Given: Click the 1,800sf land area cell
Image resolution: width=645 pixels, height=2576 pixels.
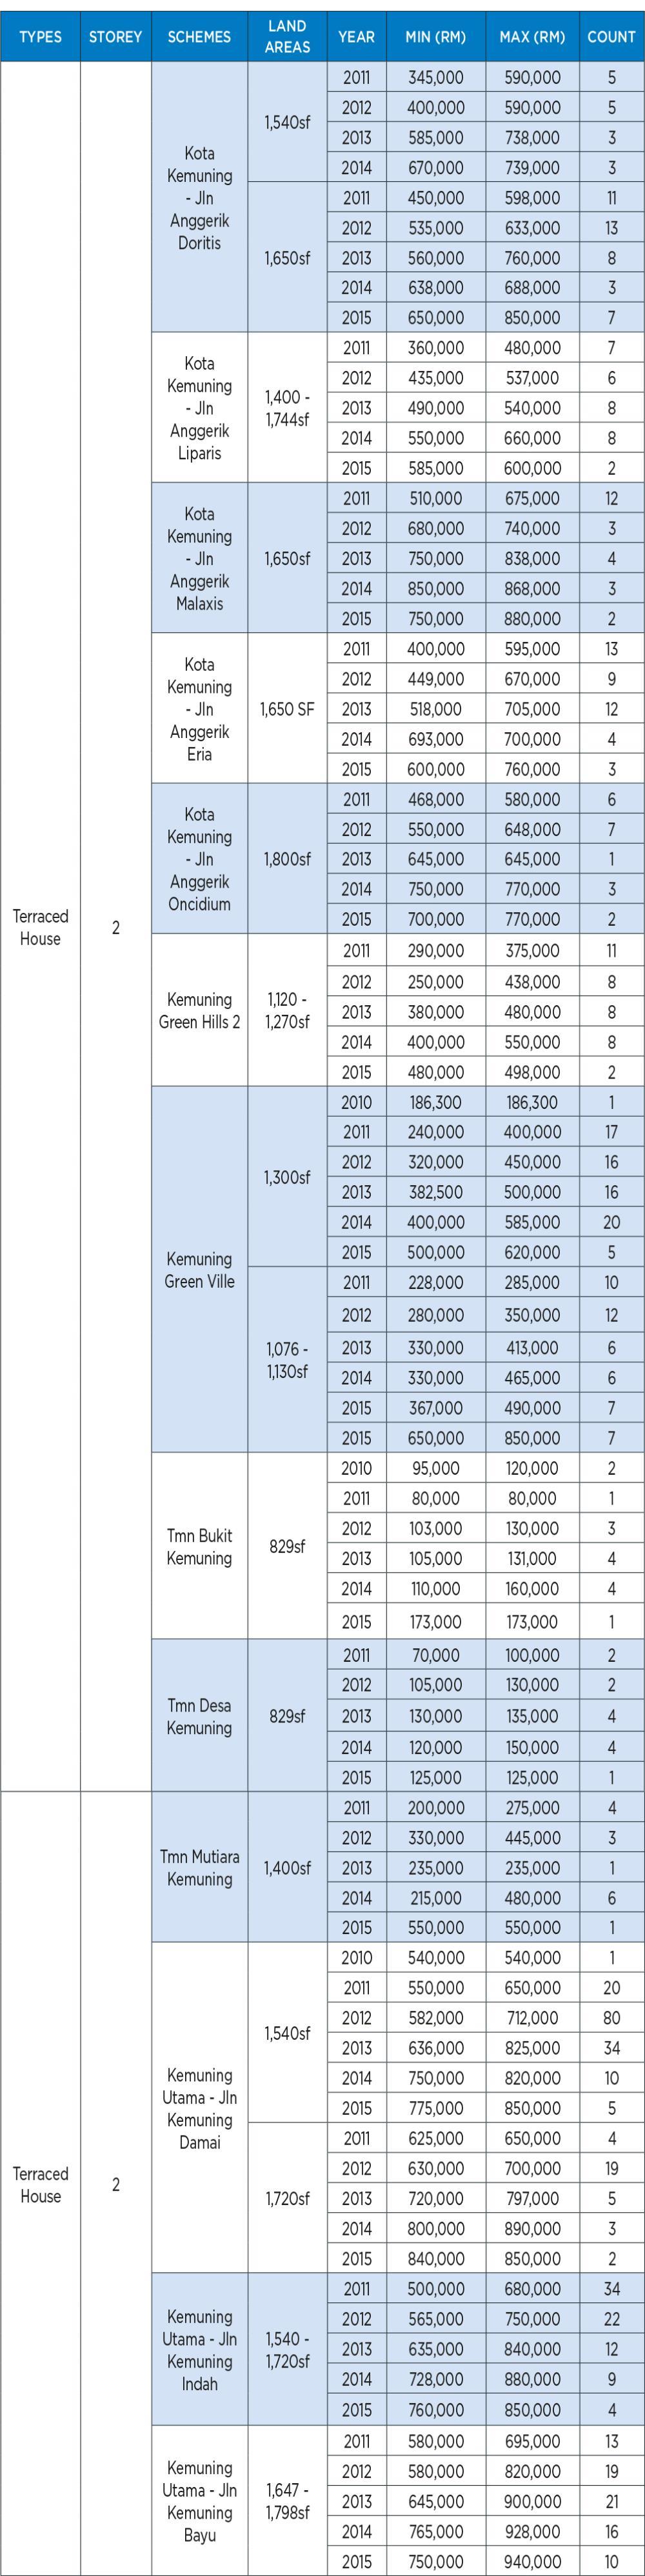Looking at the screenshot, I should [x=287, y=858].
